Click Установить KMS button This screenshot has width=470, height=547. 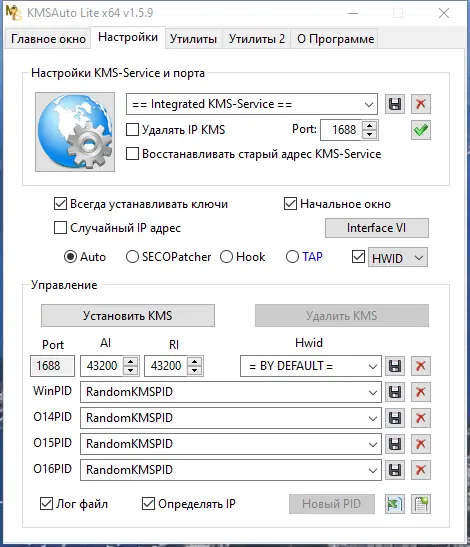(128, 316)
